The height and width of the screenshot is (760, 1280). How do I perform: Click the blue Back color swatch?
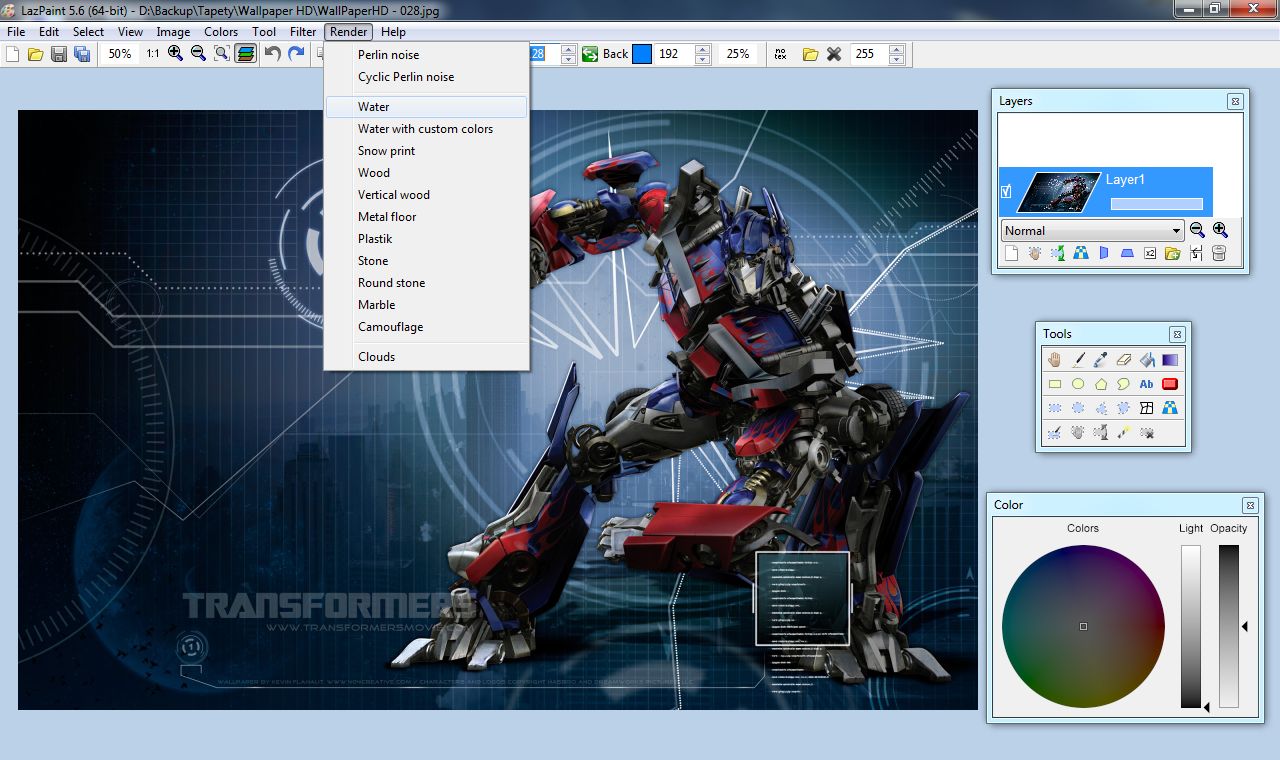(642, 54)
